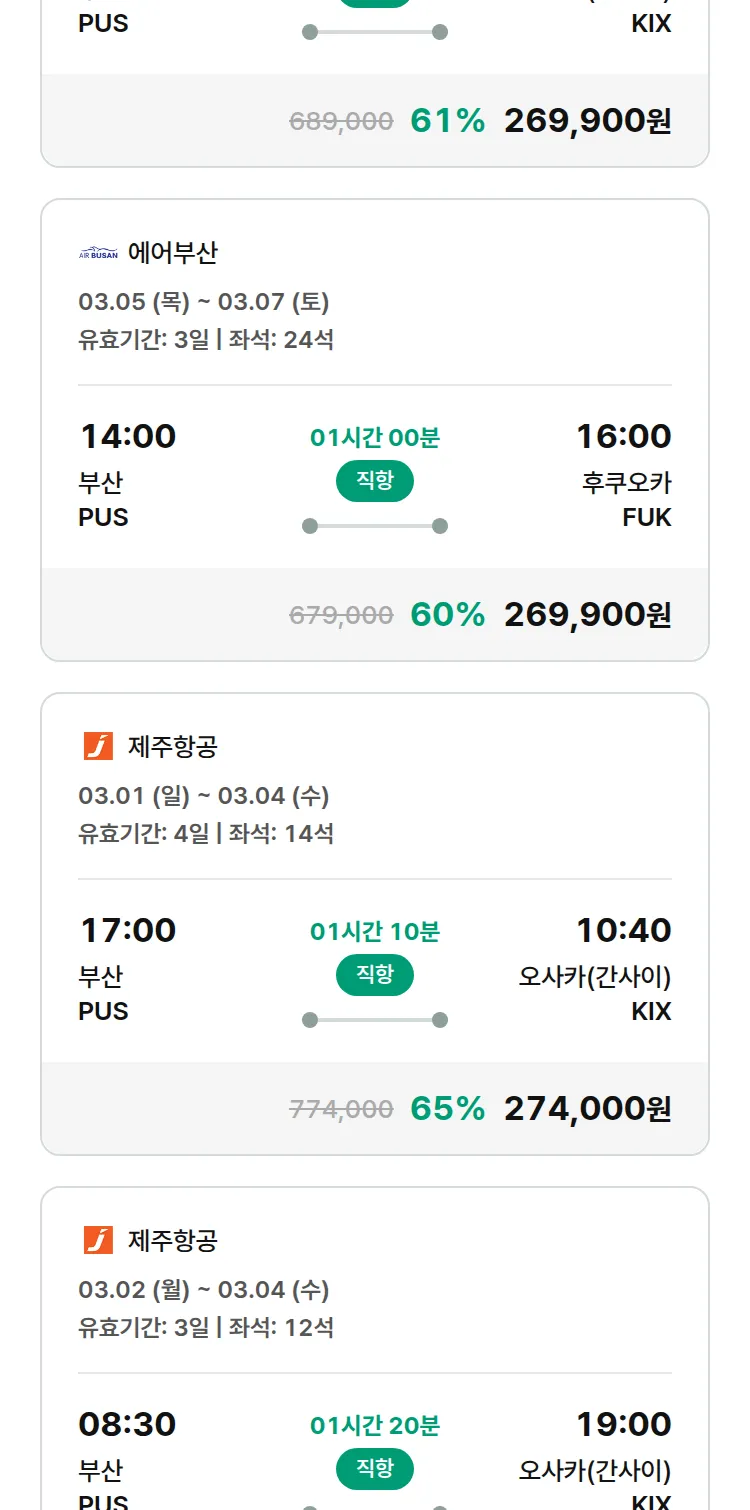The height and width of the screenshot is (1510, 750).
Task: Open 제주항공 name on the 03.01 deal
Action: [172, 746]
